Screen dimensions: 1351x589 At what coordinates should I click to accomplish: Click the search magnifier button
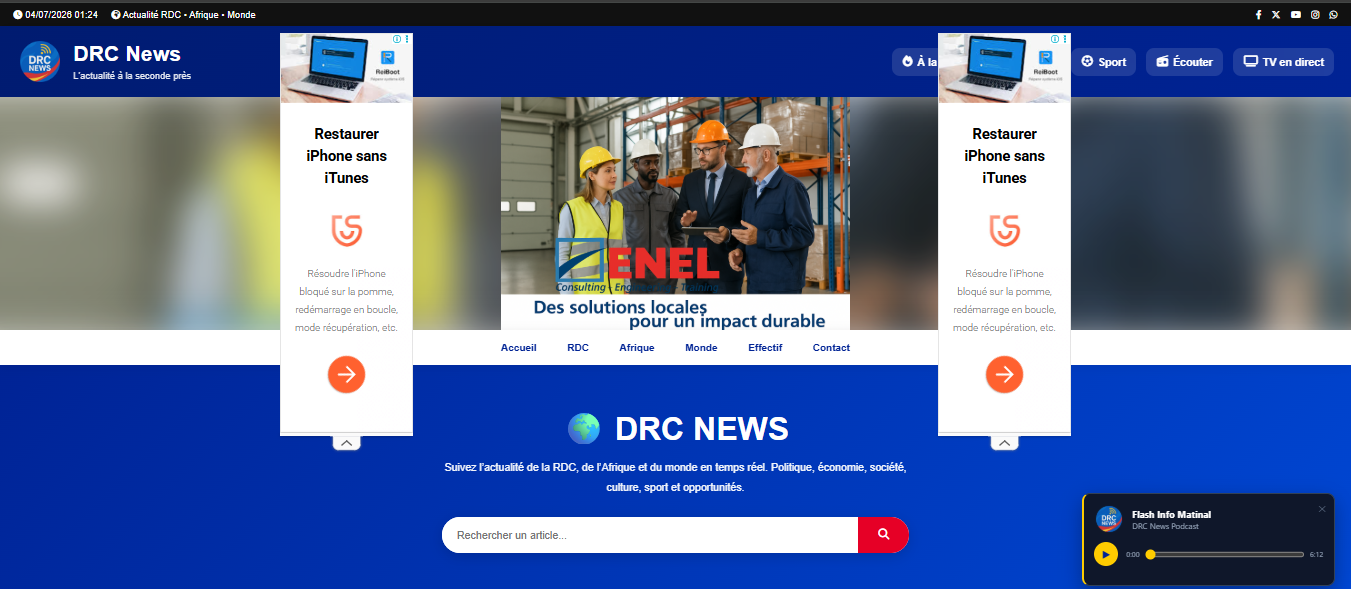tap(883, 535)
